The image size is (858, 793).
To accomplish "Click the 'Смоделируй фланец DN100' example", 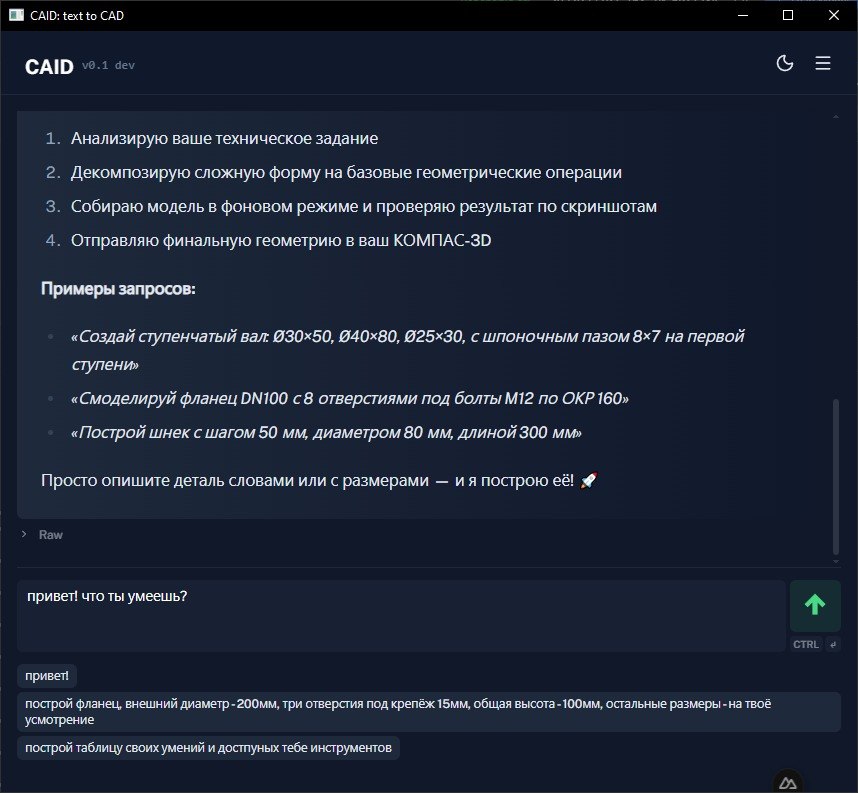I will [350, 398].
